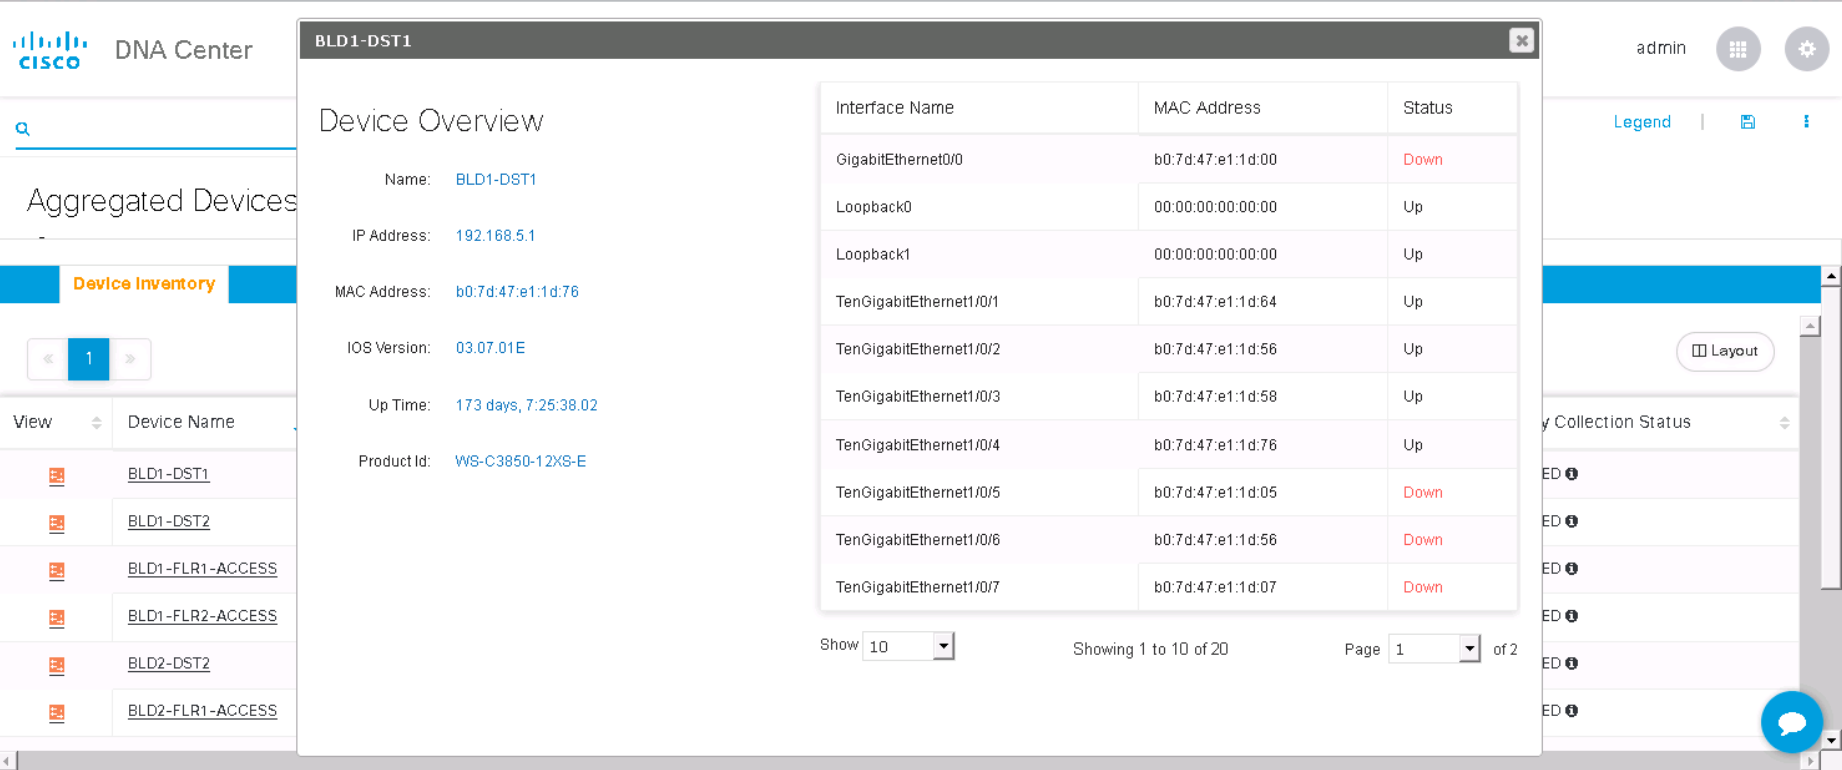Open the vertical more-options menu icon
Viewport: 1842px width, 770px height.
[x=1806, y=122]
